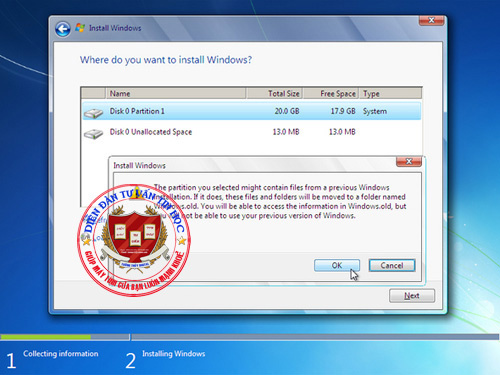500x375 pixels.
Task: Click the 20.0 GB total size value
Action: click(x=287, y=111)
